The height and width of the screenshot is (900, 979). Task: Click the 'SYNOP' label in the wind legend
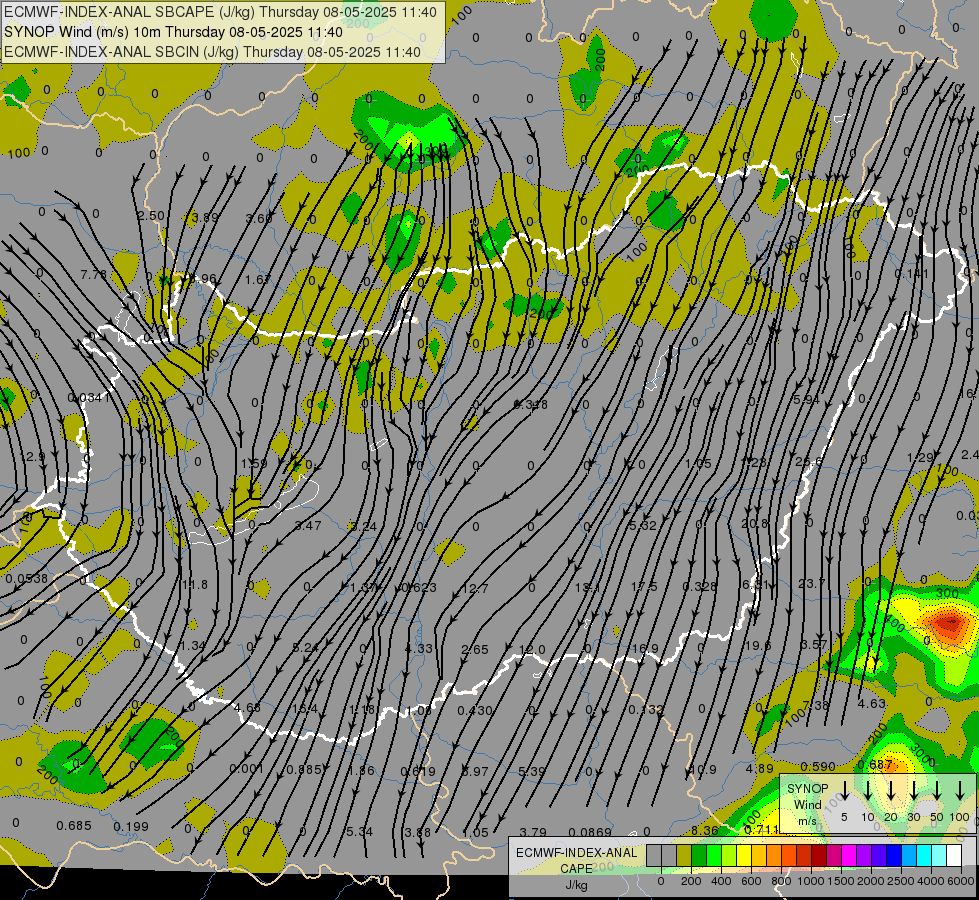pos(807,788)
